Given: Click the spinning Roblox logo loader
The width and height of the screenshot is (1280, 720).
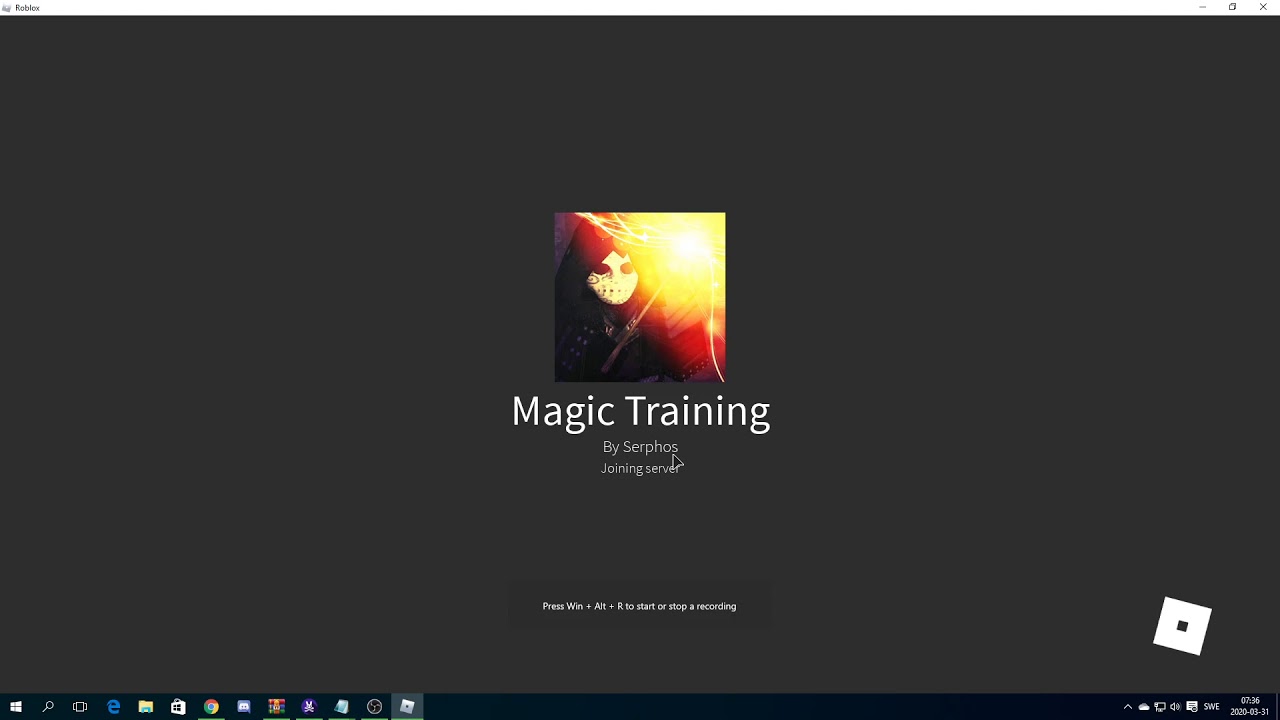Looking at the screenshot, I should (1182, 626).
